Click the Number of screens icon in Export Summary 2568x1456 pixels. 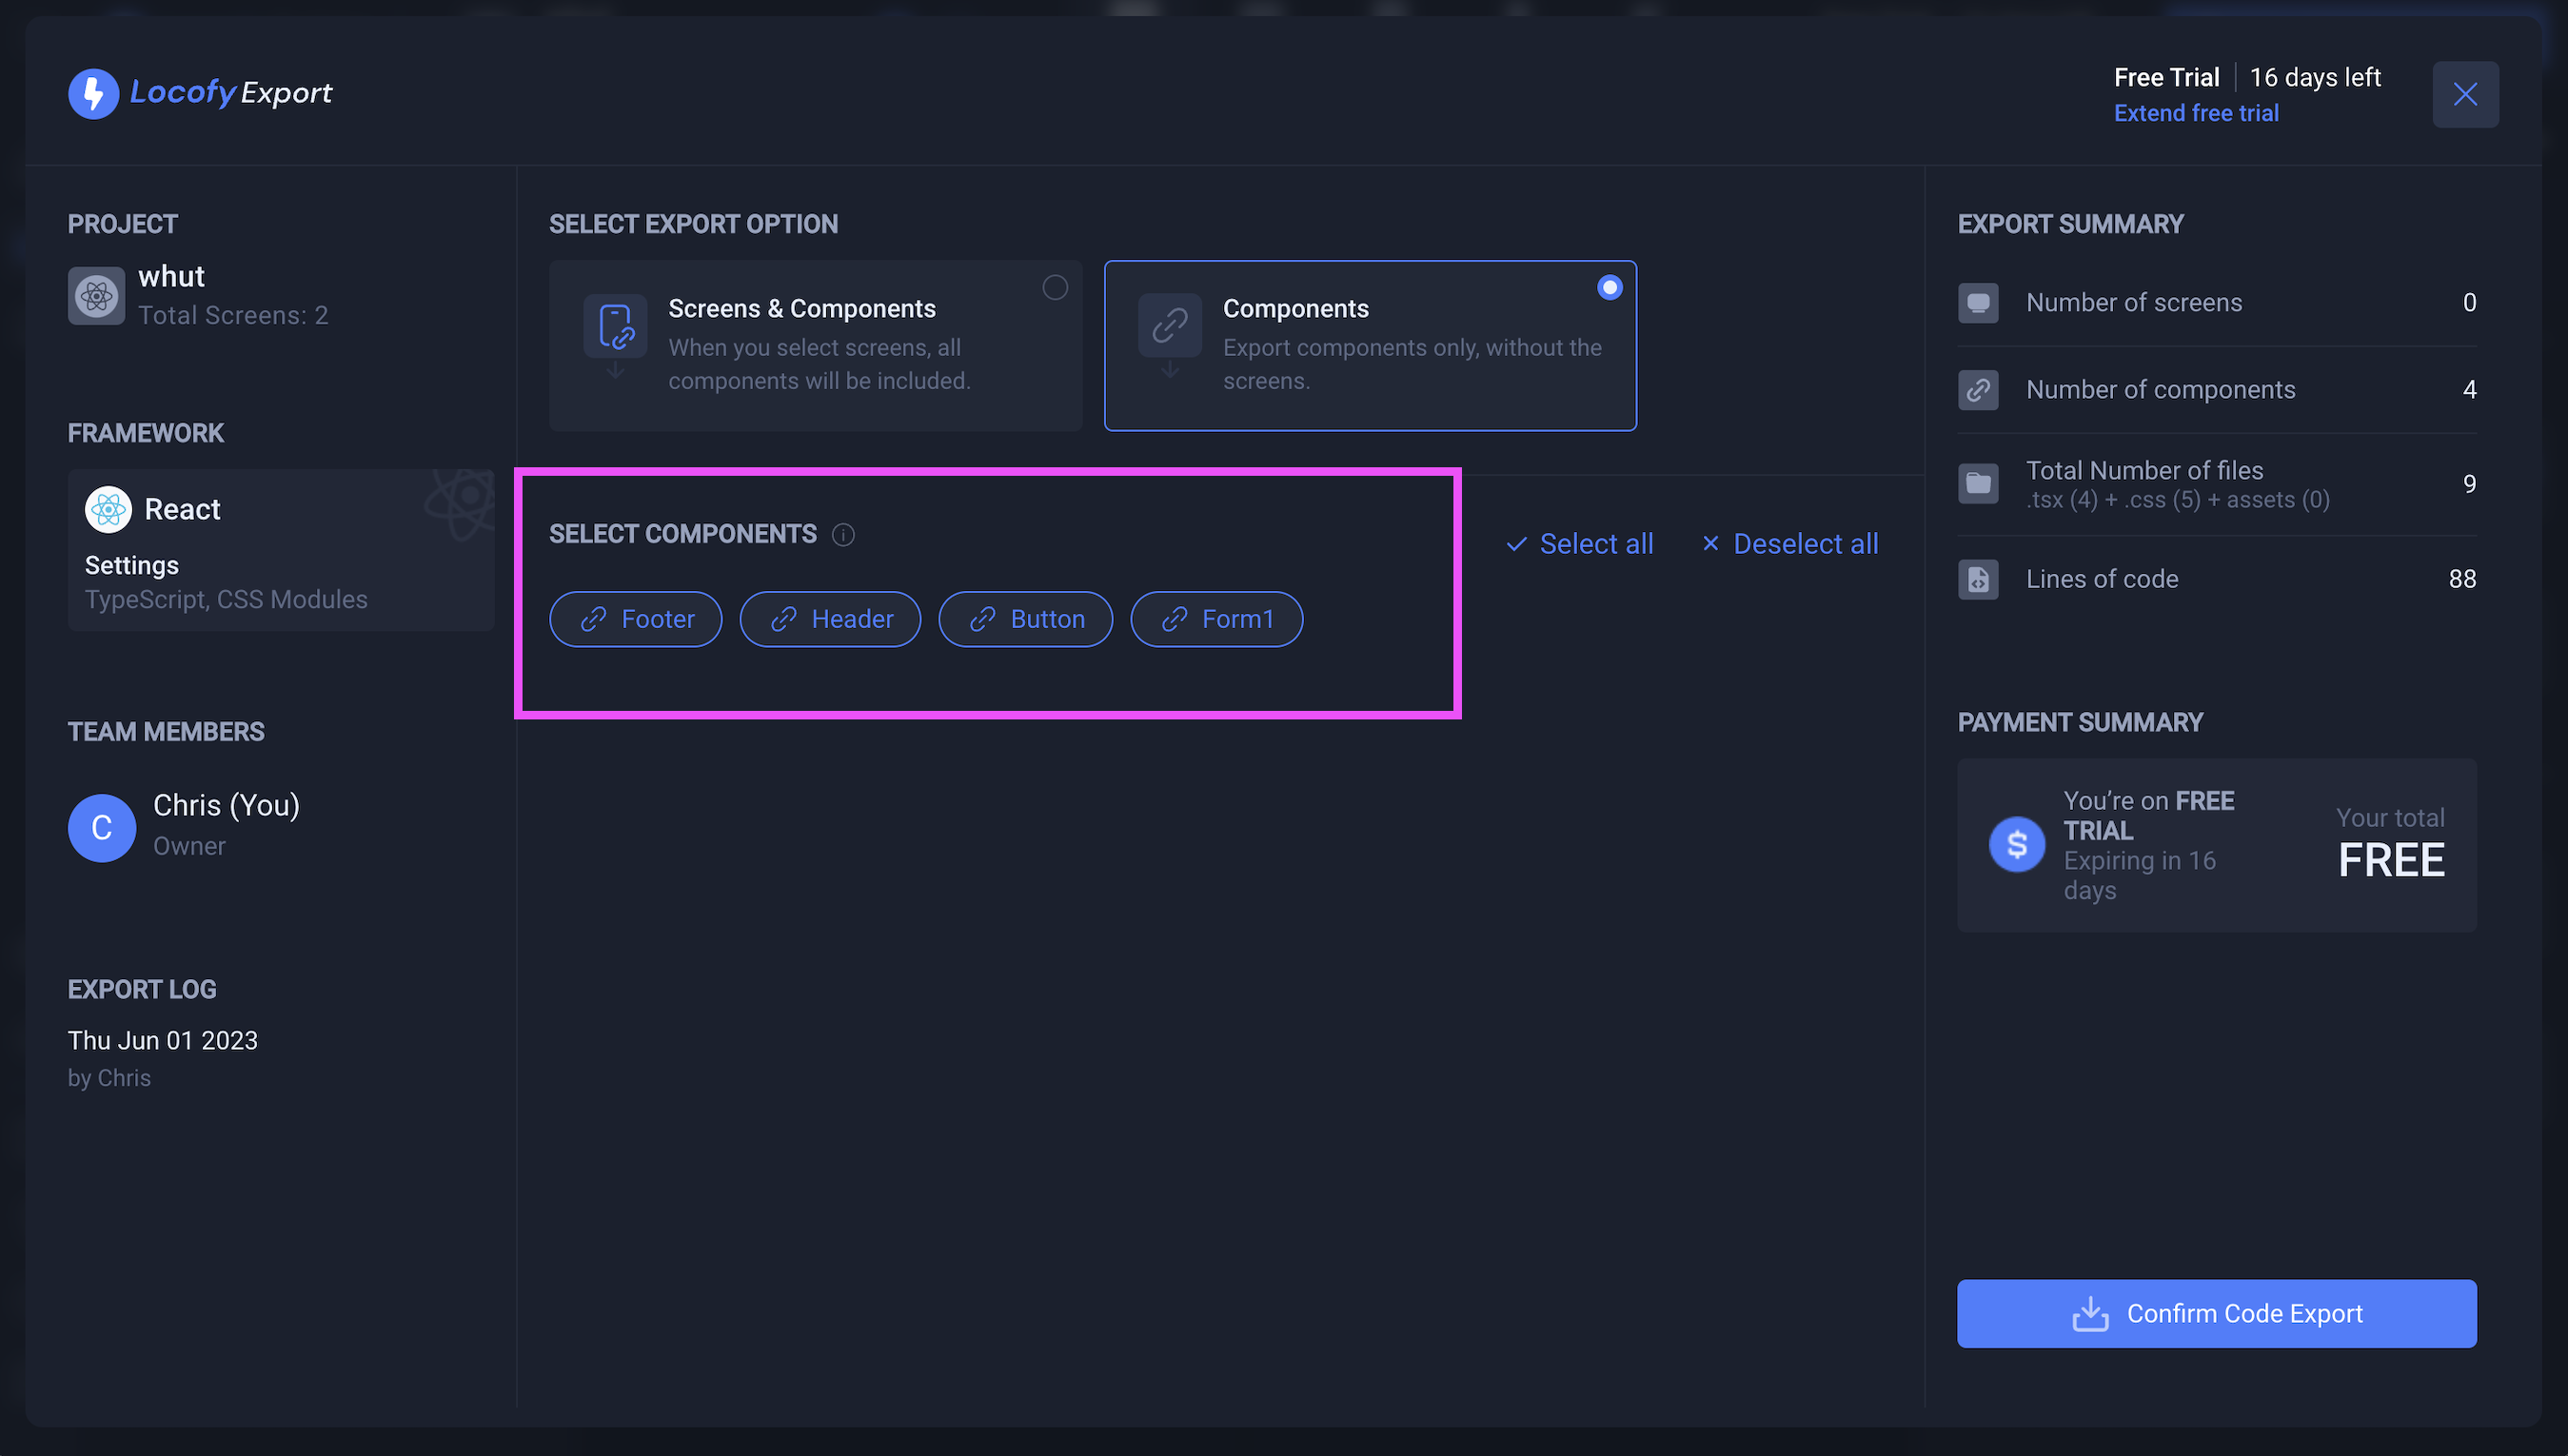1978,302
